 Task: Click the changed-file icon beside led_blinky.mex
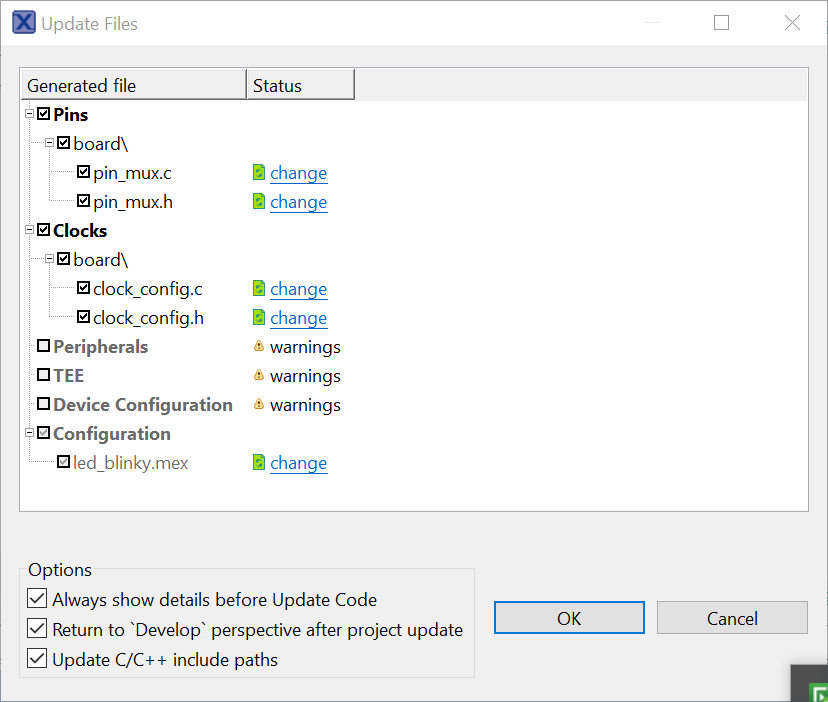tap(259, 463)
